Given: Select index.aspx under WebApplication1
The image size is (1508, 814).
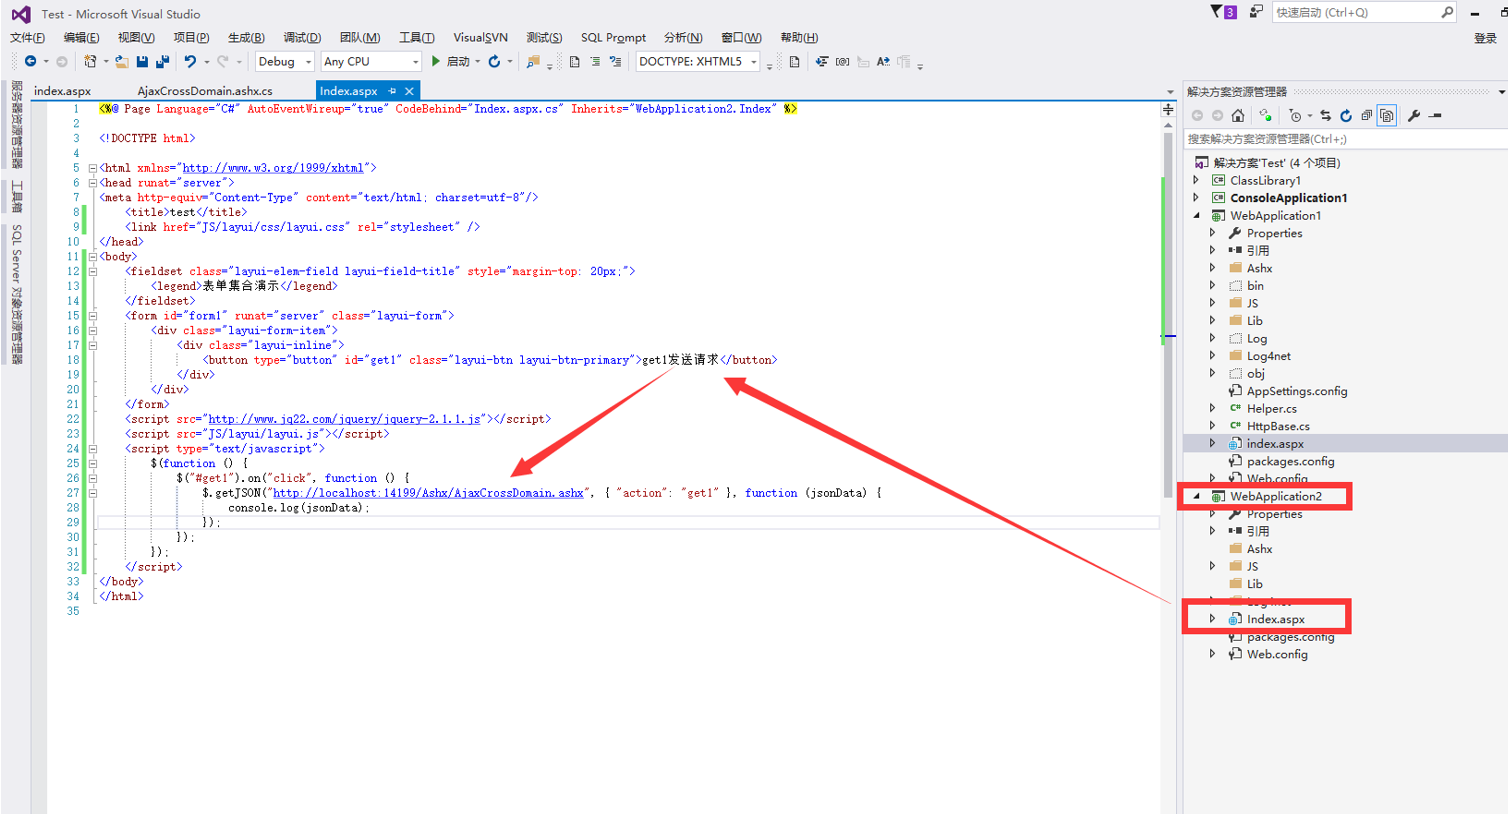Looking at the screenshot, I should [x=1275, y=444].
